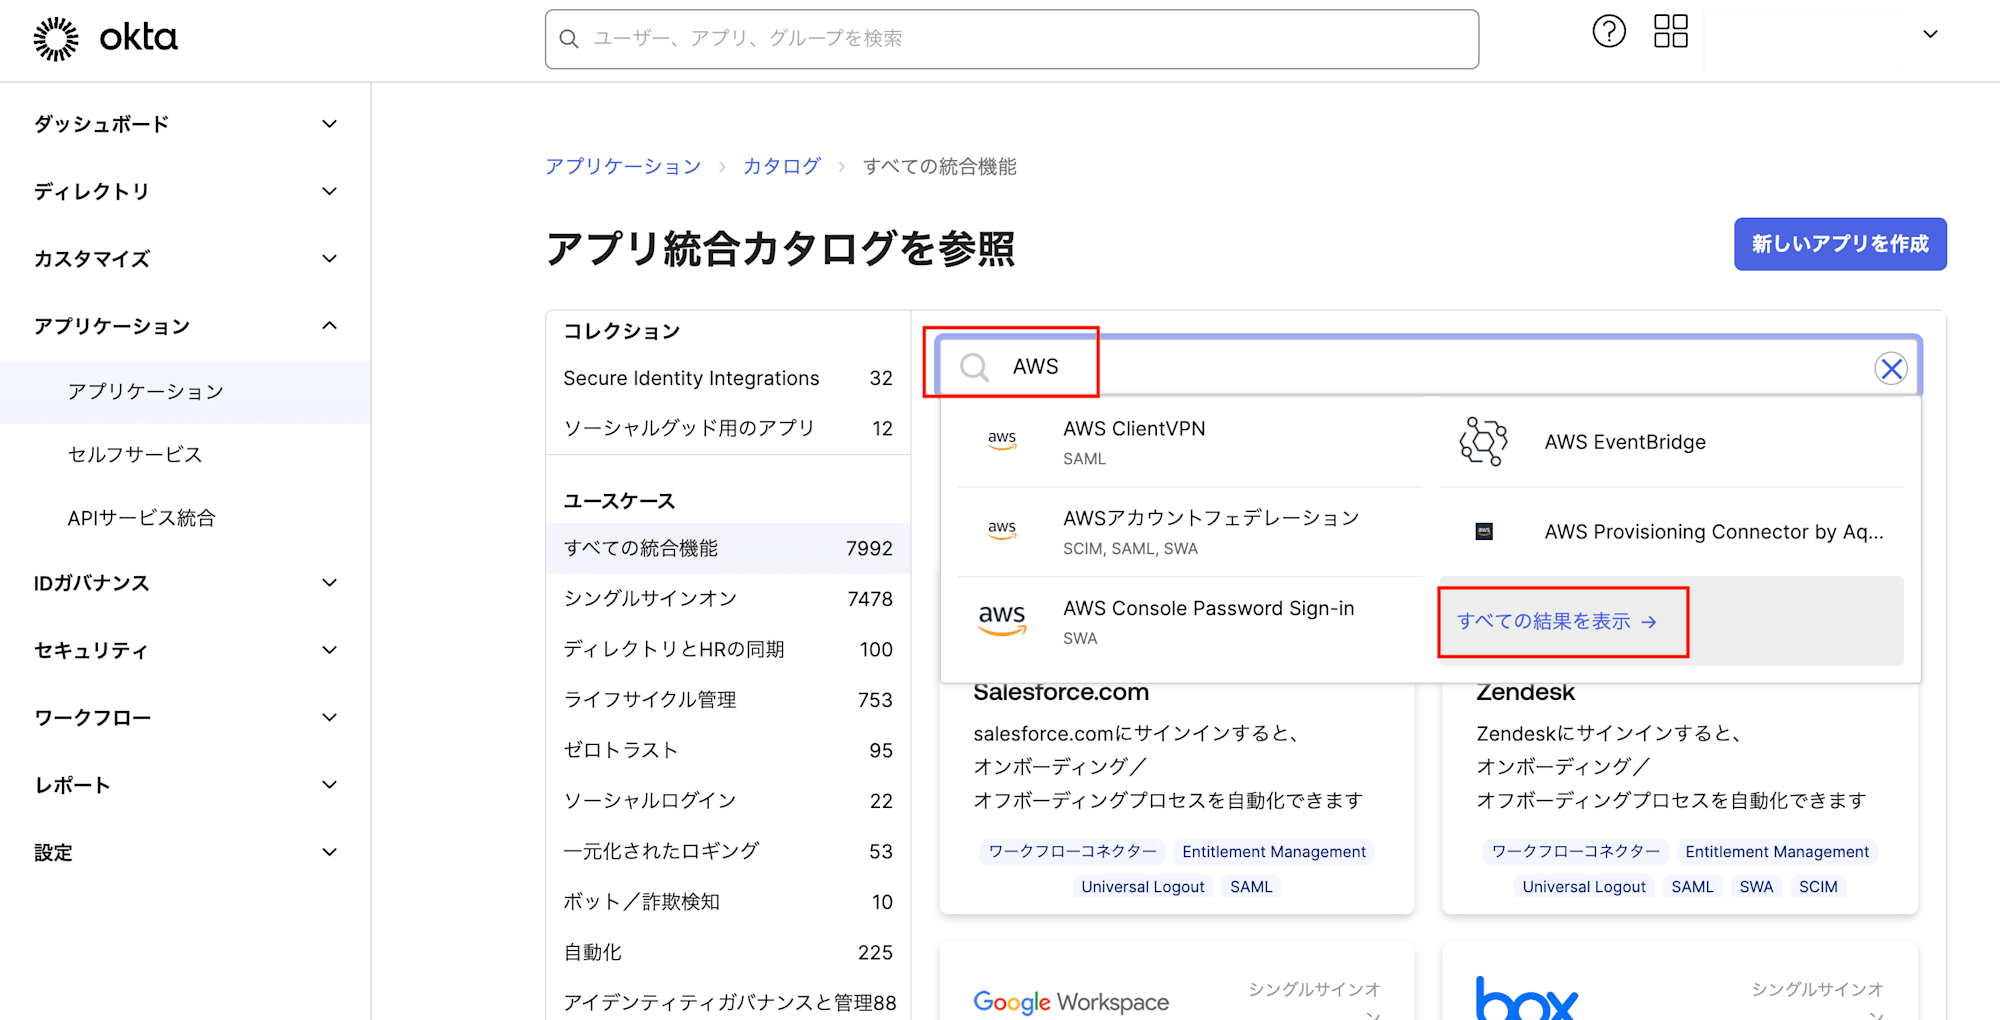This screenshot has height=1020, width=2000.
Task: Click アプリケーション breadcrumb link
Action: pos(623,166)
